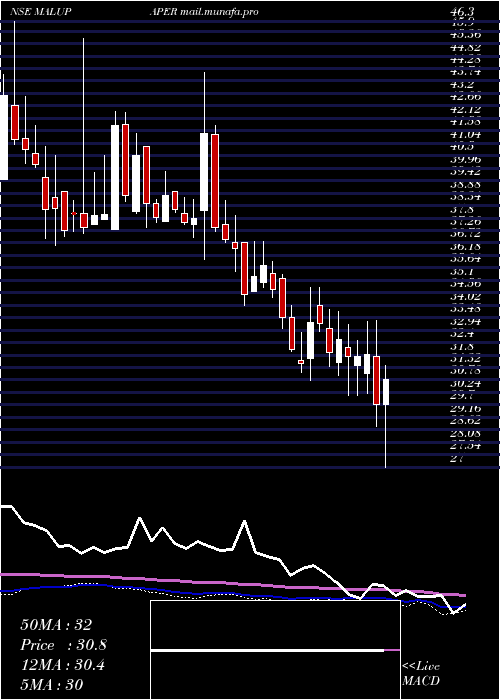Select the 32.4 price axis label
The image size is (500, 700).
462,333
